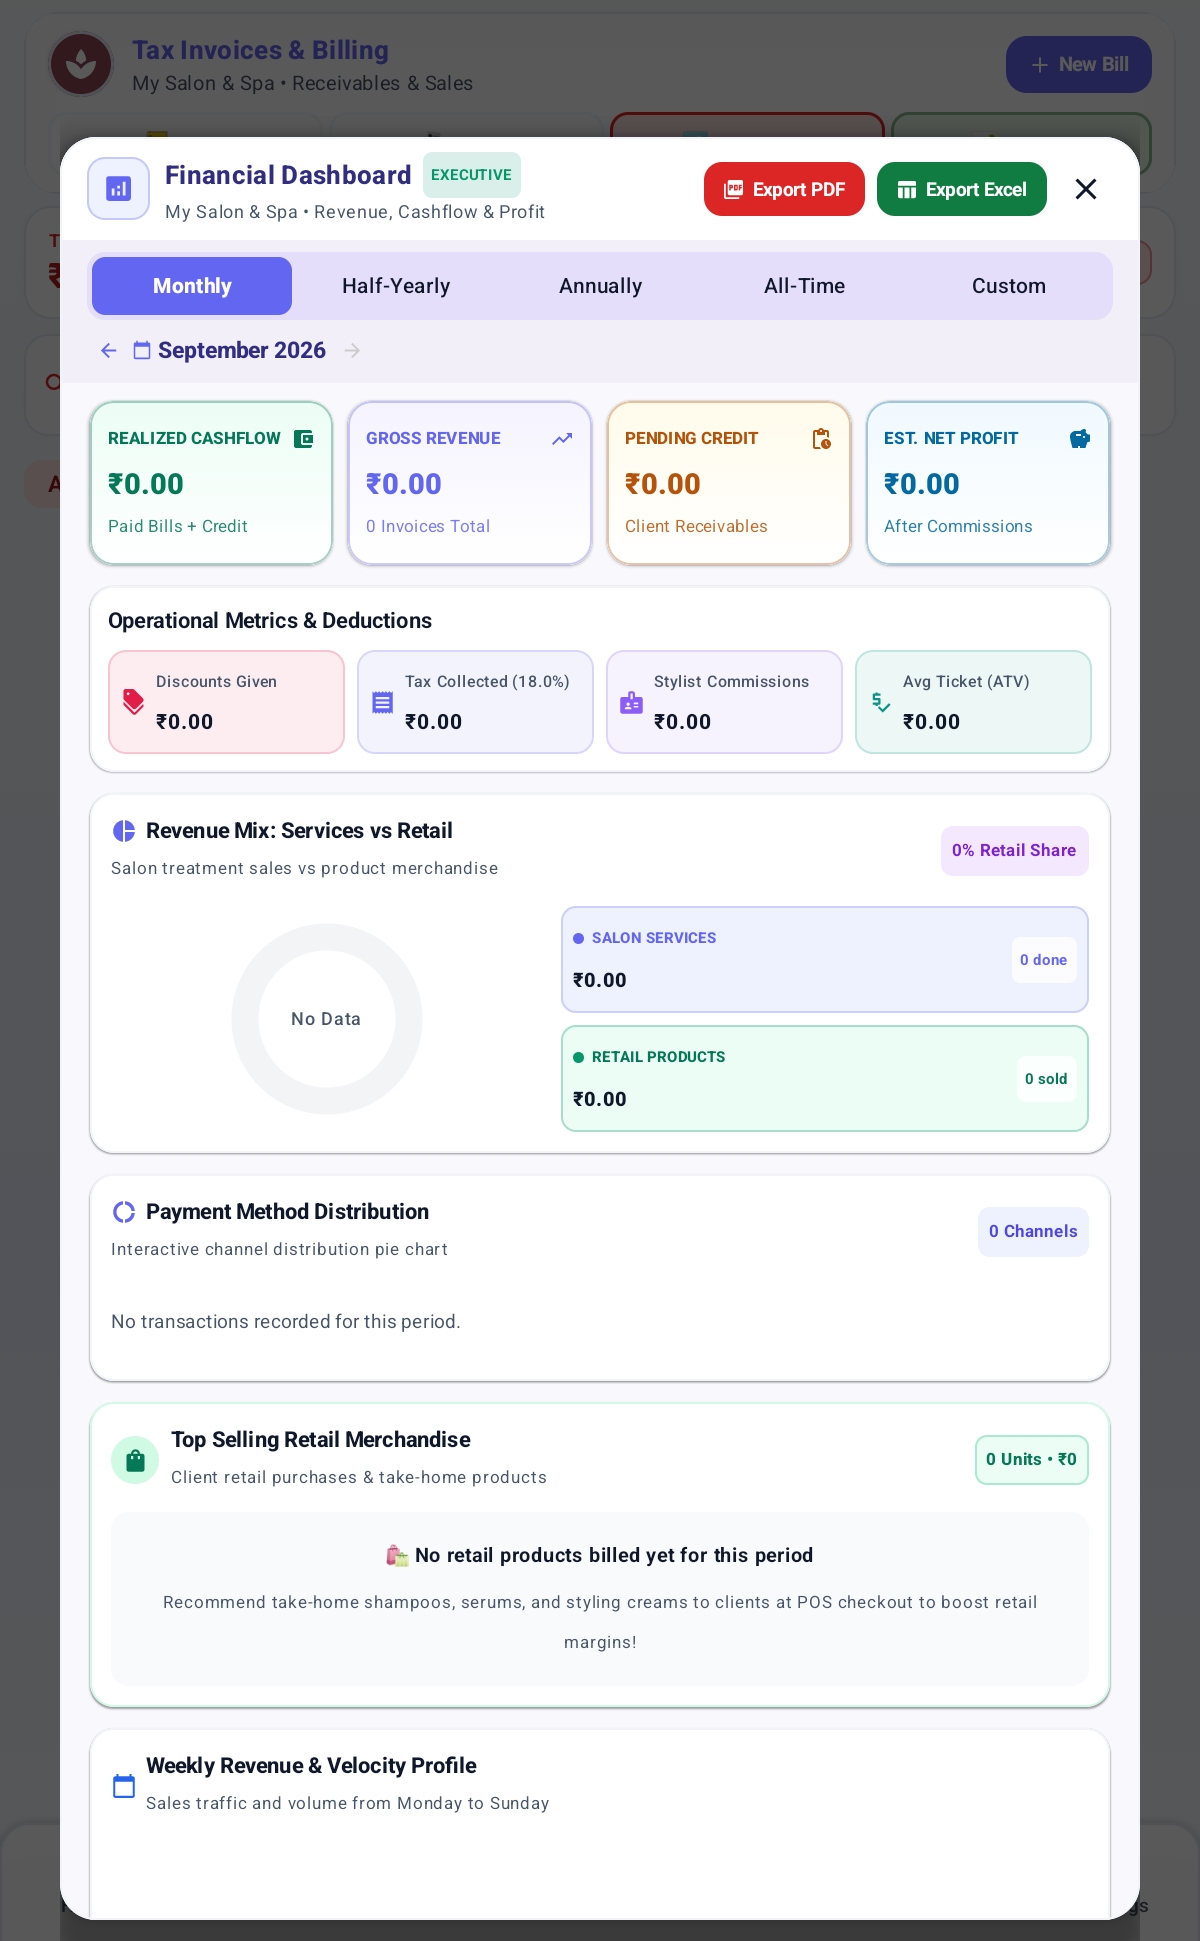Click the Stylist Commissions badge icon
This screenshot has width=1200, height=1941.
coord(631,702)
